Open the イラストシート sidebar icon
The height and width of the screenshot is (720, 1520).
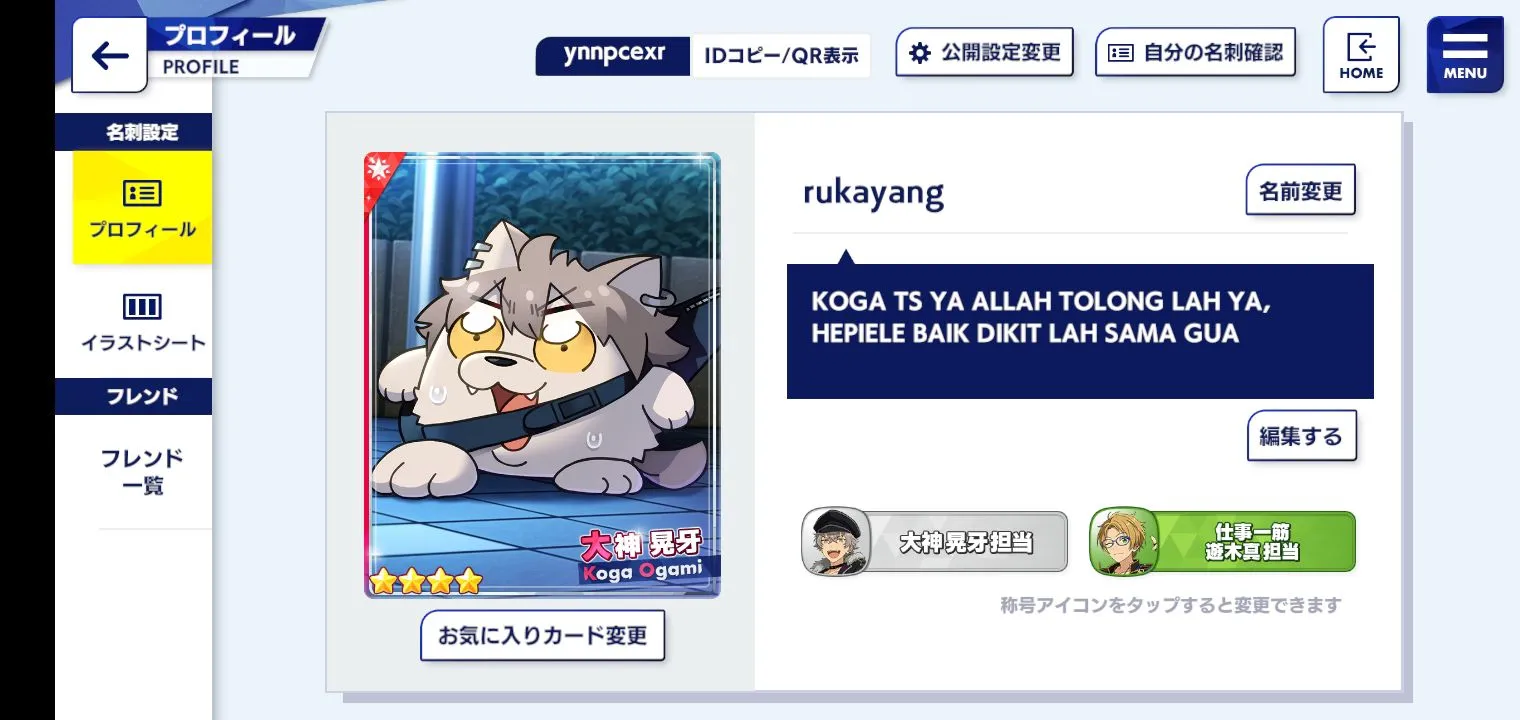point(142,306)
